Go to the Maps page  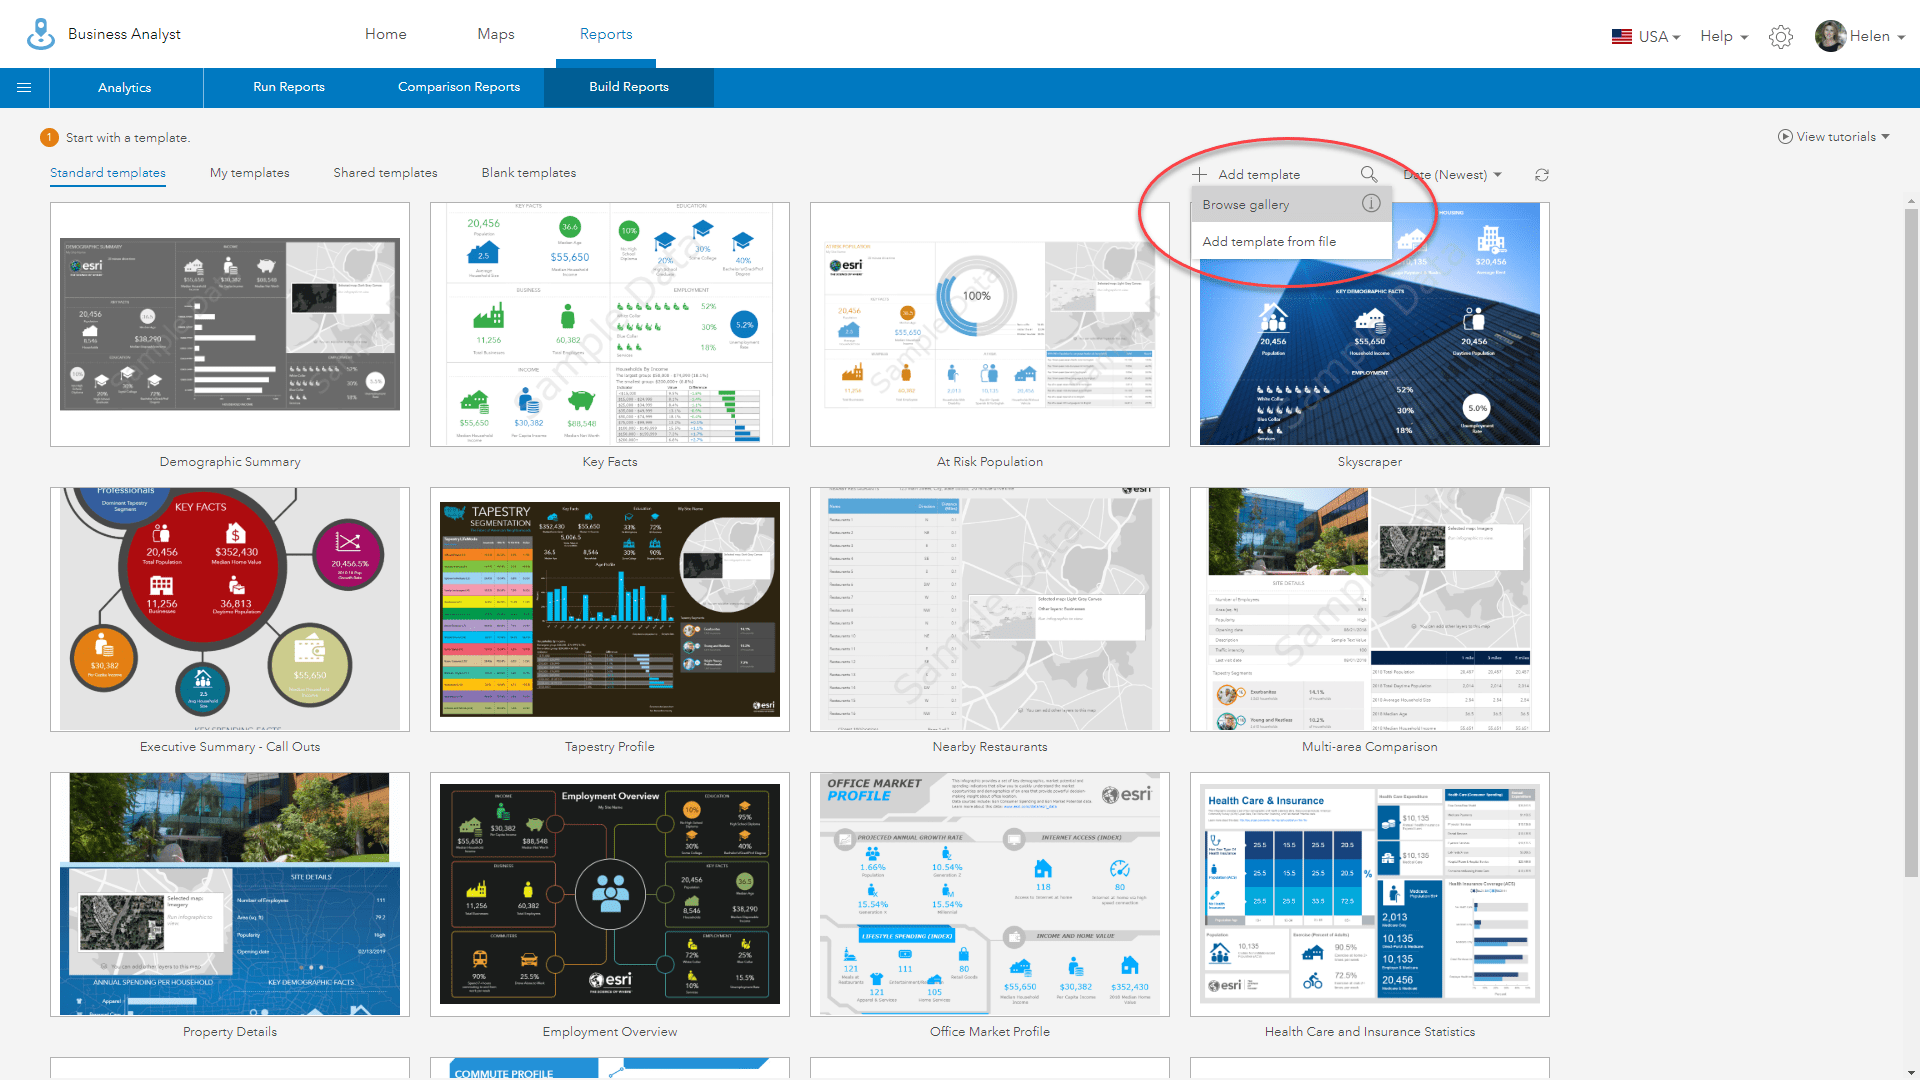coord(495,34)
